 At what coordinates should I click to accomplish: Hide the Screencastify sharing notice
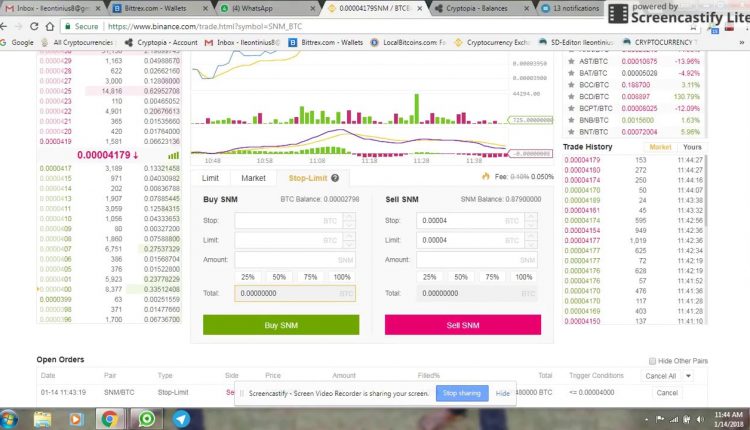(x=502, y=393)
